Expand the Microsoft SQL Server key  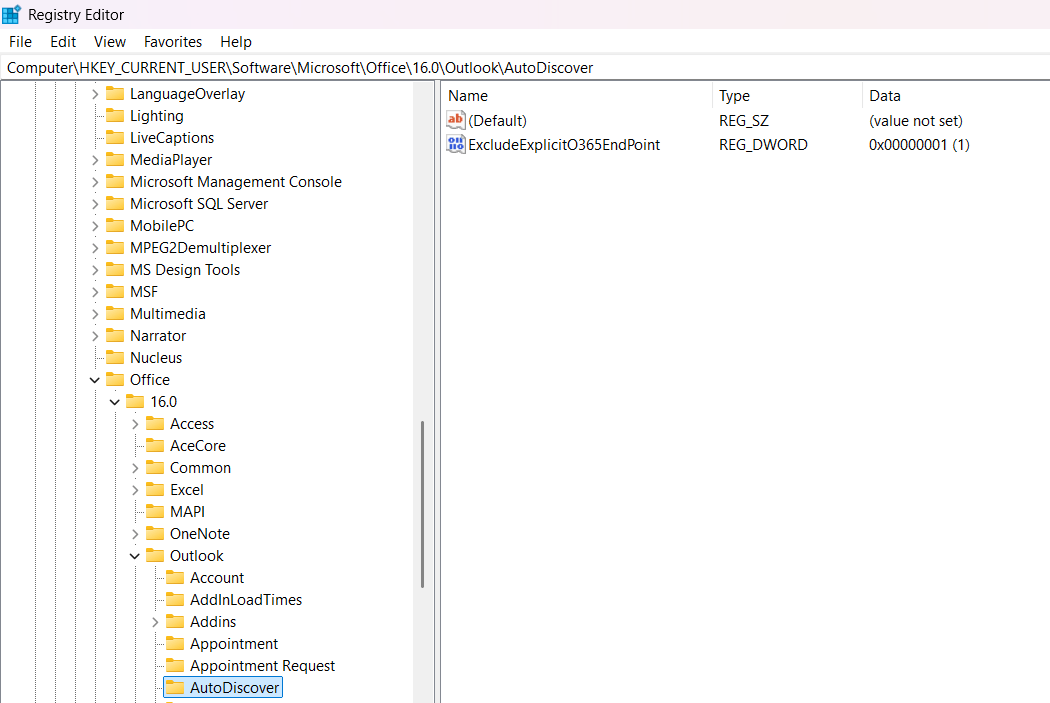point(95,204)
